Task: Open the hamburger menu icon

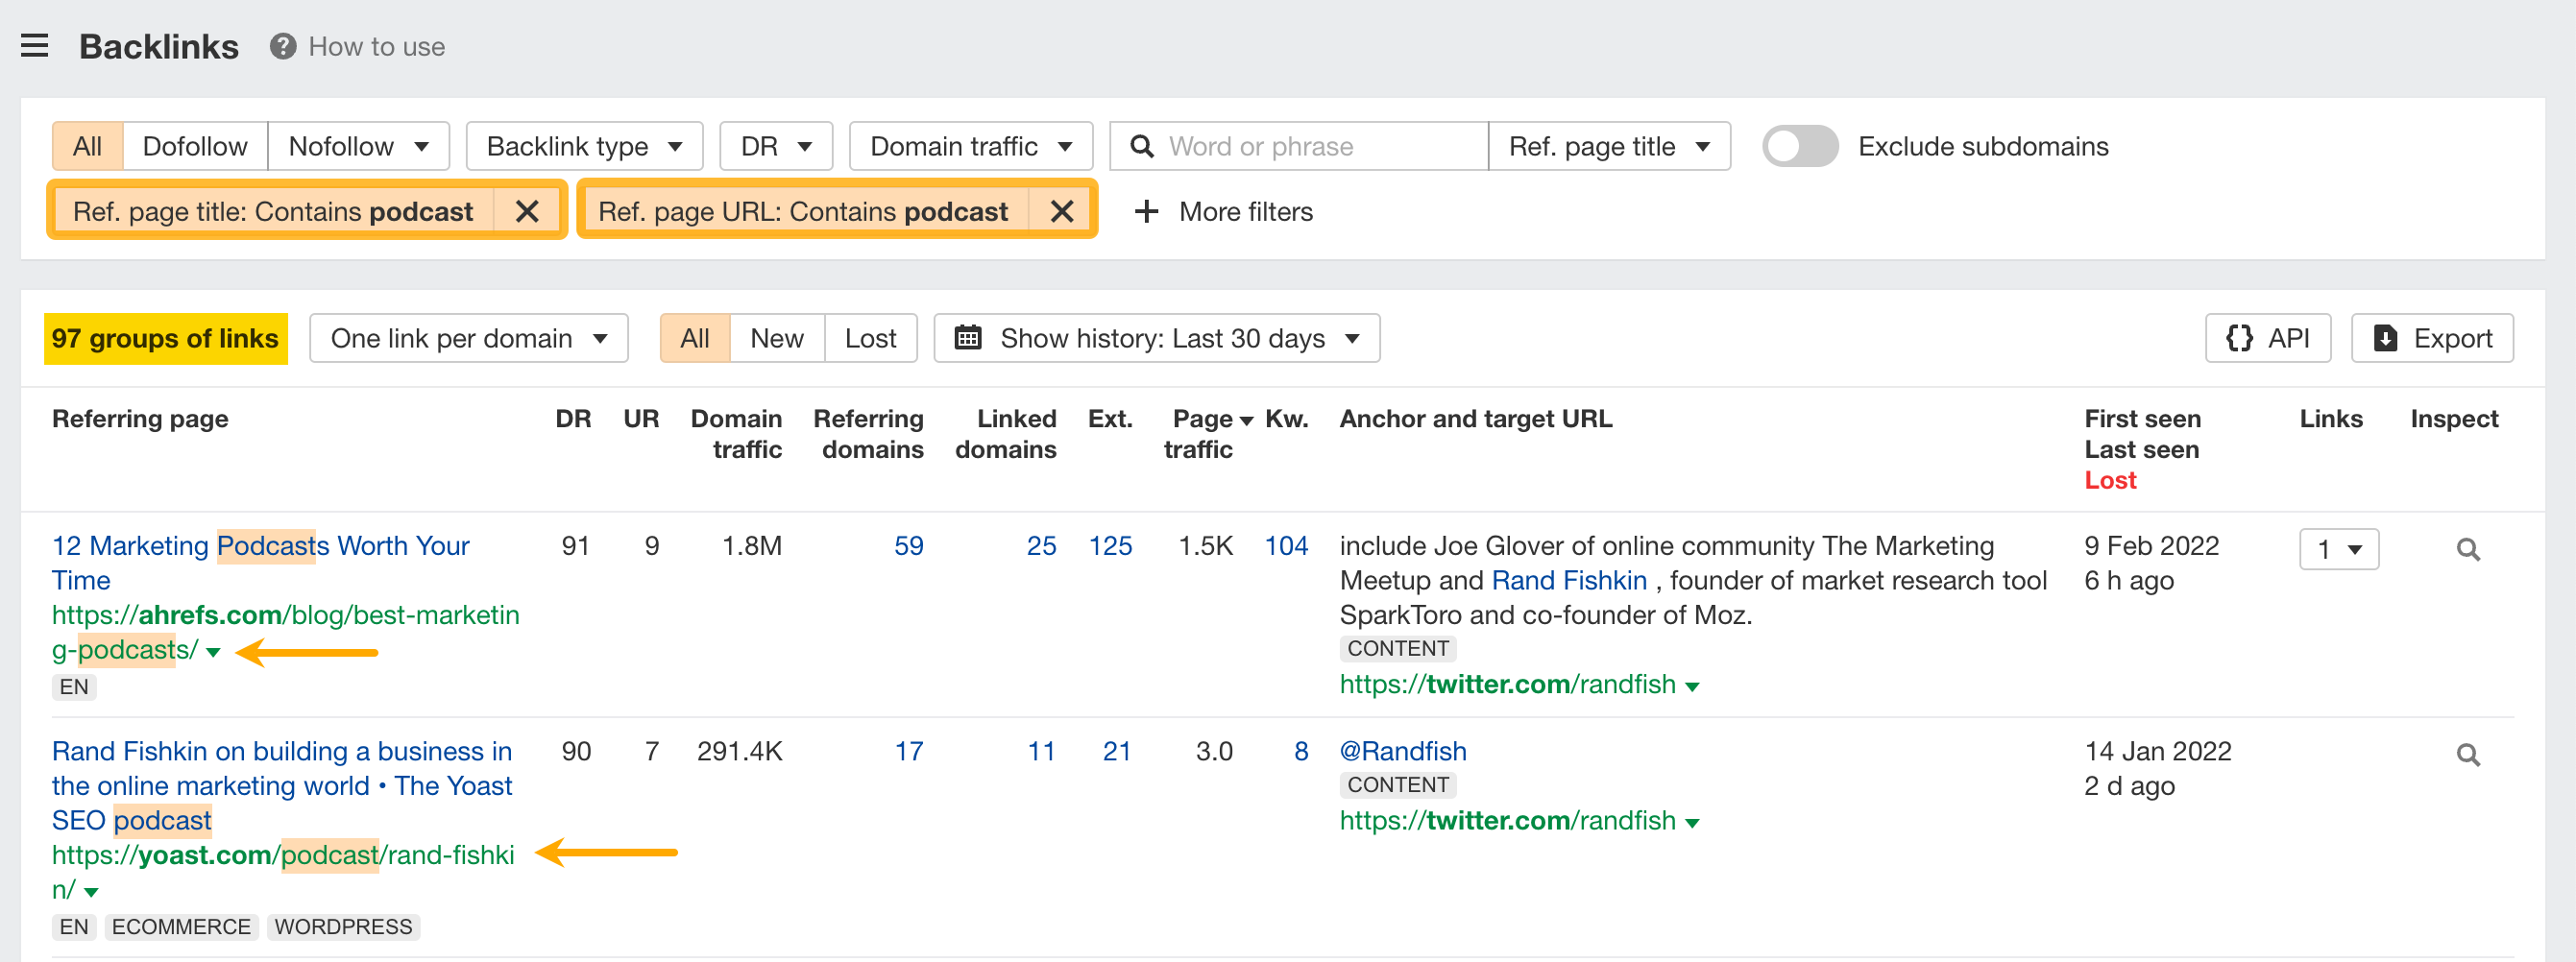Action: pos(35,46)
